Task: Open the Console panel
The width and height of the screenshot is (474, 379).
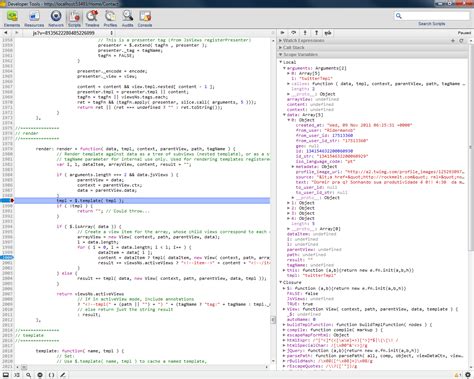Action: 145,19
